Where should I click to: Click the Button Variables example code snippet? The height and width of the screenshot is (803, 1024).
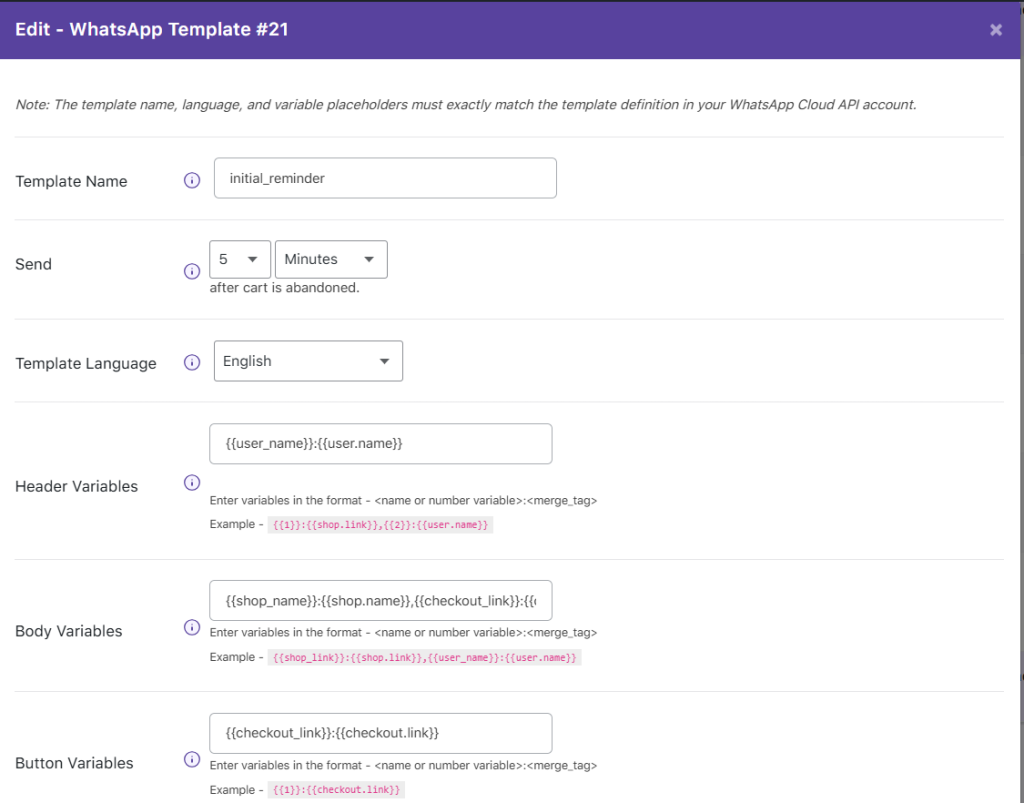[336, 790]
